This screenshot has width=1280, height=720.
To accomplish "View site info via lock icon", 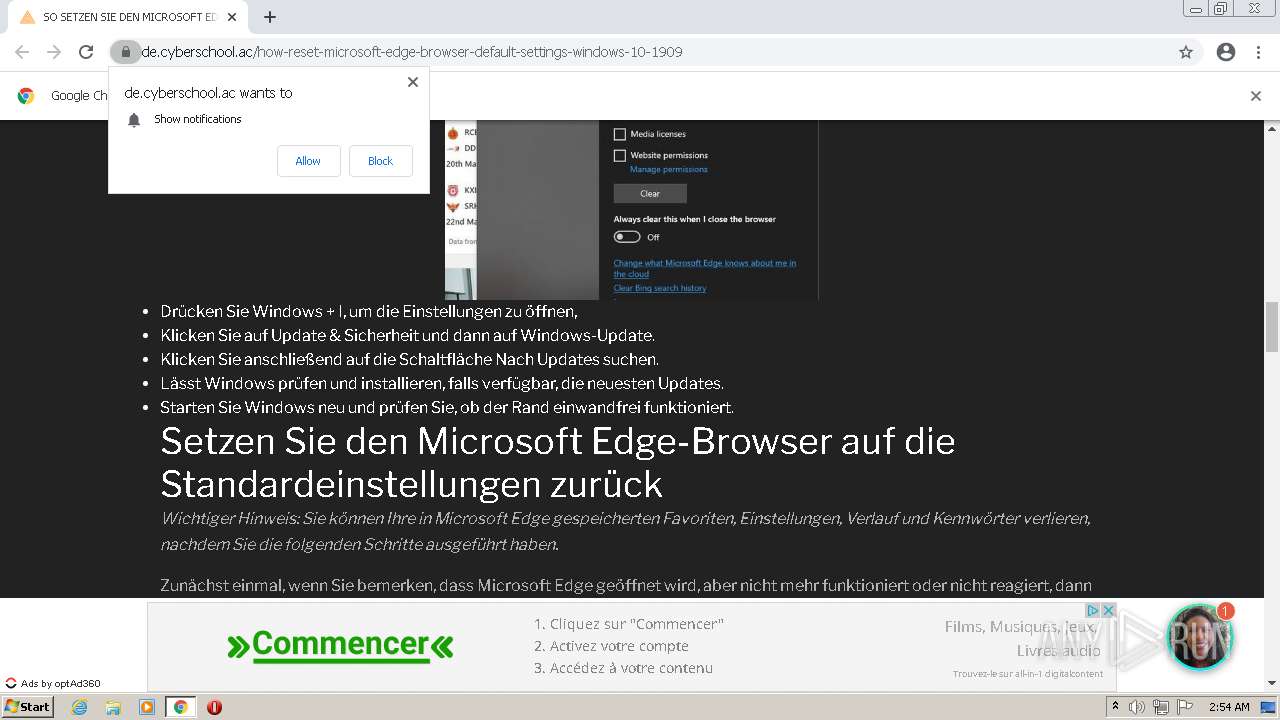I will pos(125,52).
